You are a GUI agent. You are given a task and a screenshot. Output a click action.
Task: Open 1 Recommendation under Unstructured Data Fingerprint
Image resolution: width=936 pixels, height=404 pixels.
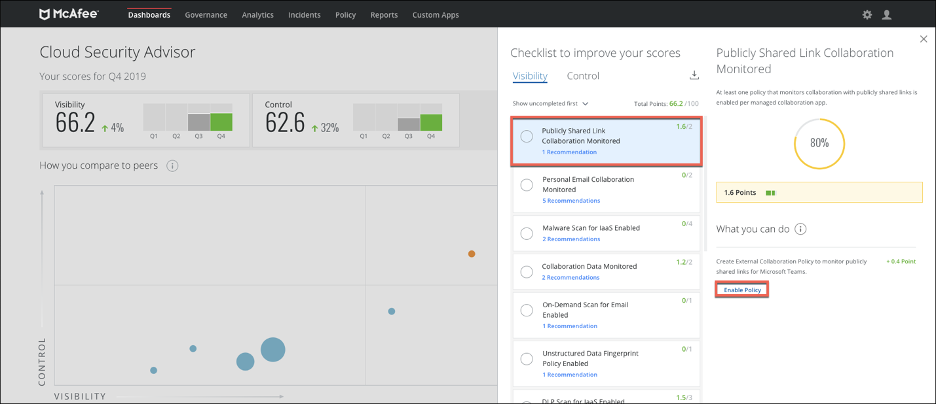coord(569,375)
